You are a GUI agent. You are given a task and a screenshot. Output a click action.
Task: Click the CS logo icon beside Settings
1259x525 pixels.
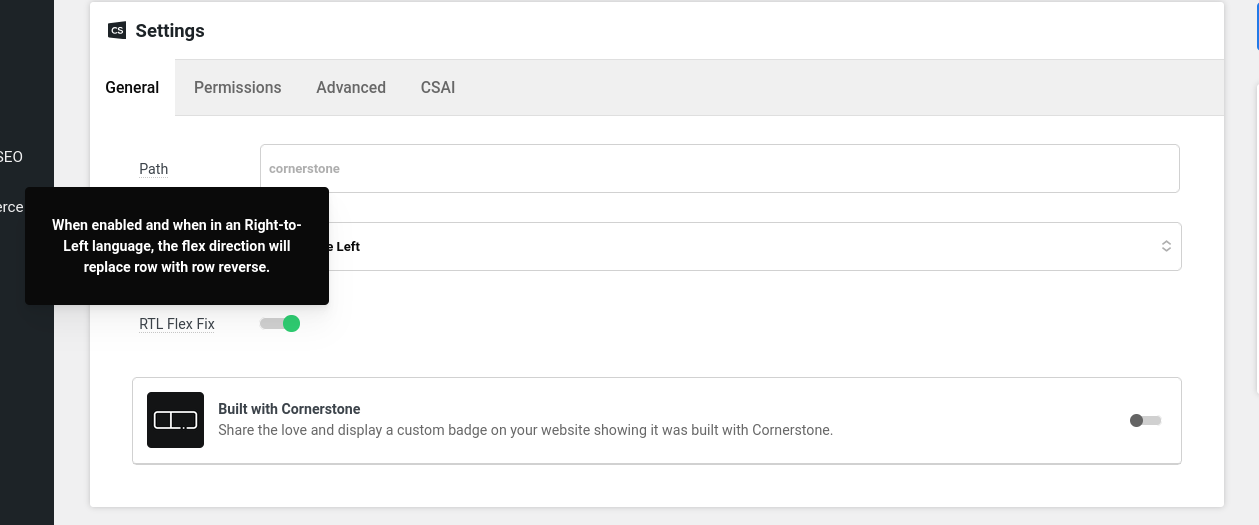coord(117,31)
